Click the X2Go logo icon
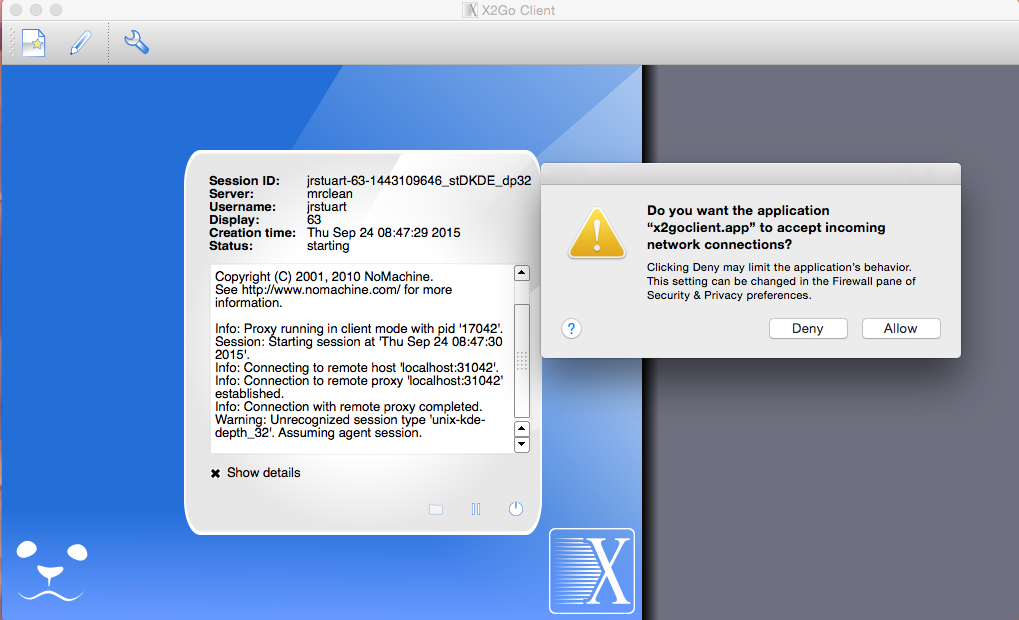The image size is (1019, 620). [x=592, y=571]
